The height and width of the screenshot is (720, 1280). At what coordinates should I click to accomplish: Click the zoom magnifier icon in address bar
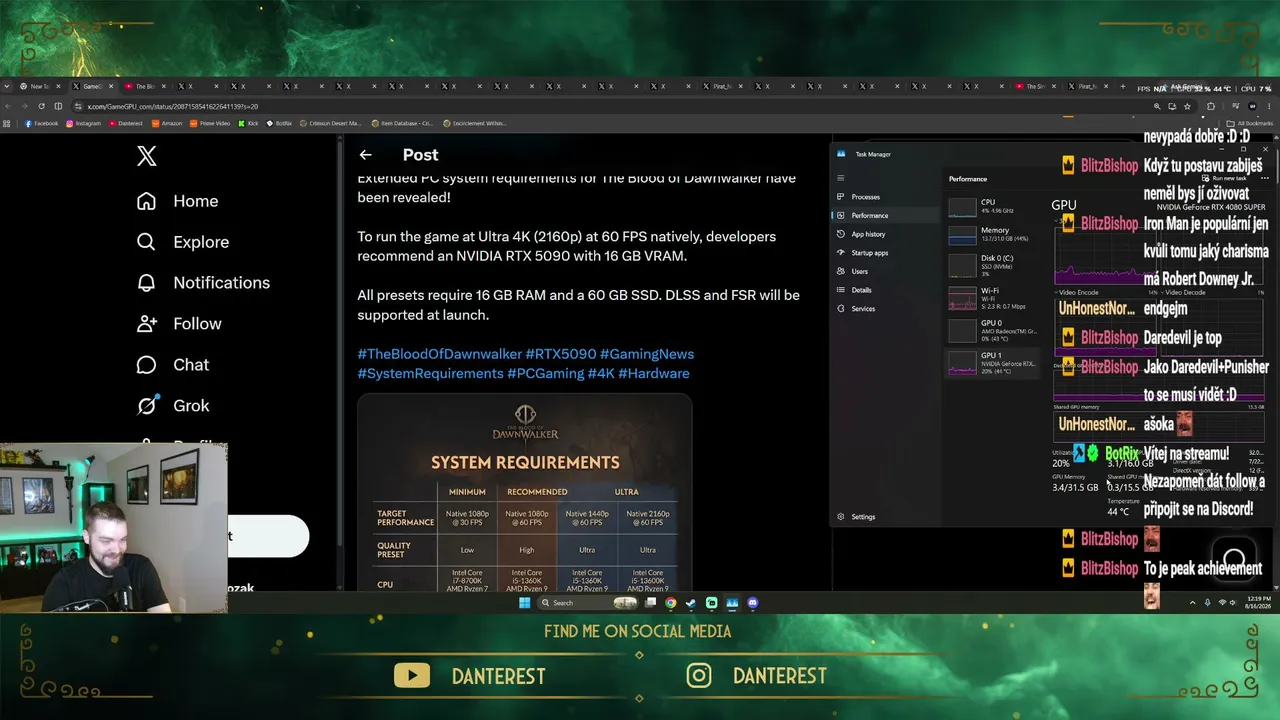coord(1157,106)
